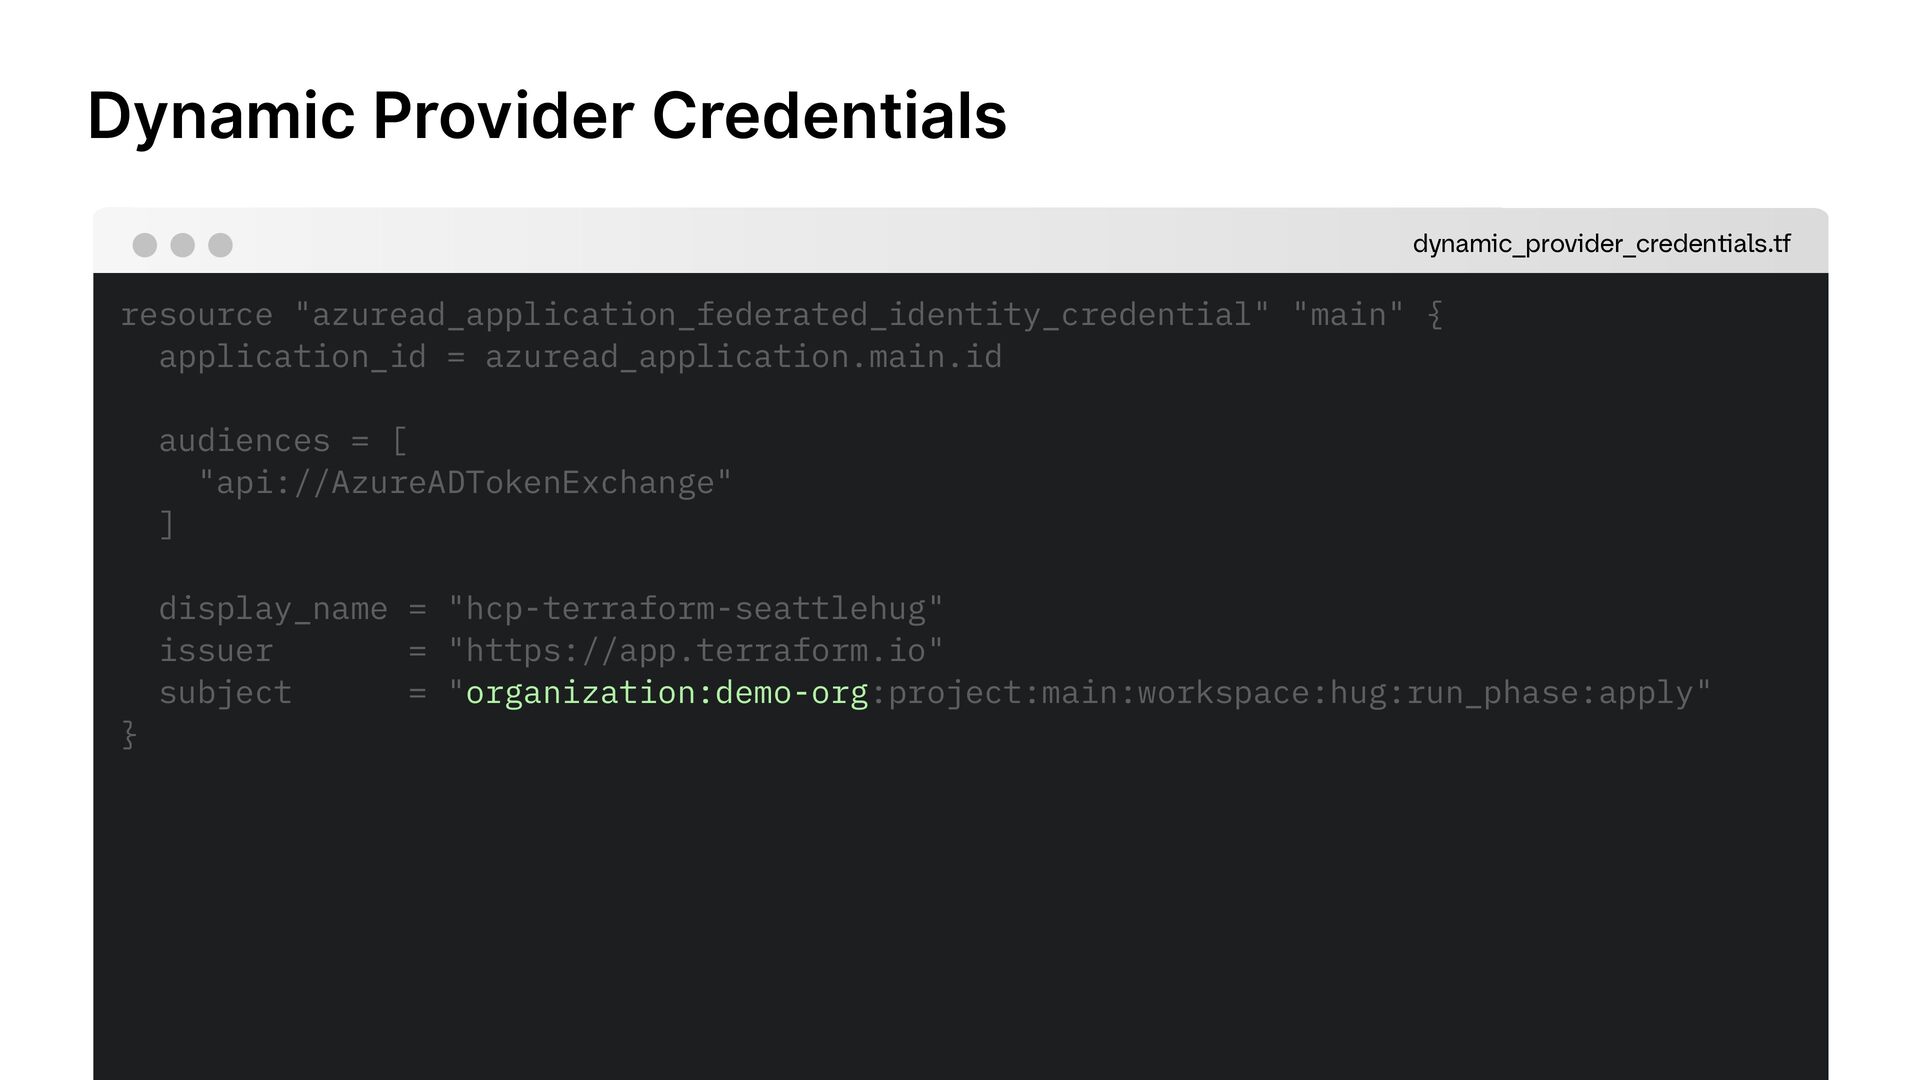The height and width of the screenshot is (1080, 1920).
Task: Click the subject attribute name
Action: coord(225,692)
